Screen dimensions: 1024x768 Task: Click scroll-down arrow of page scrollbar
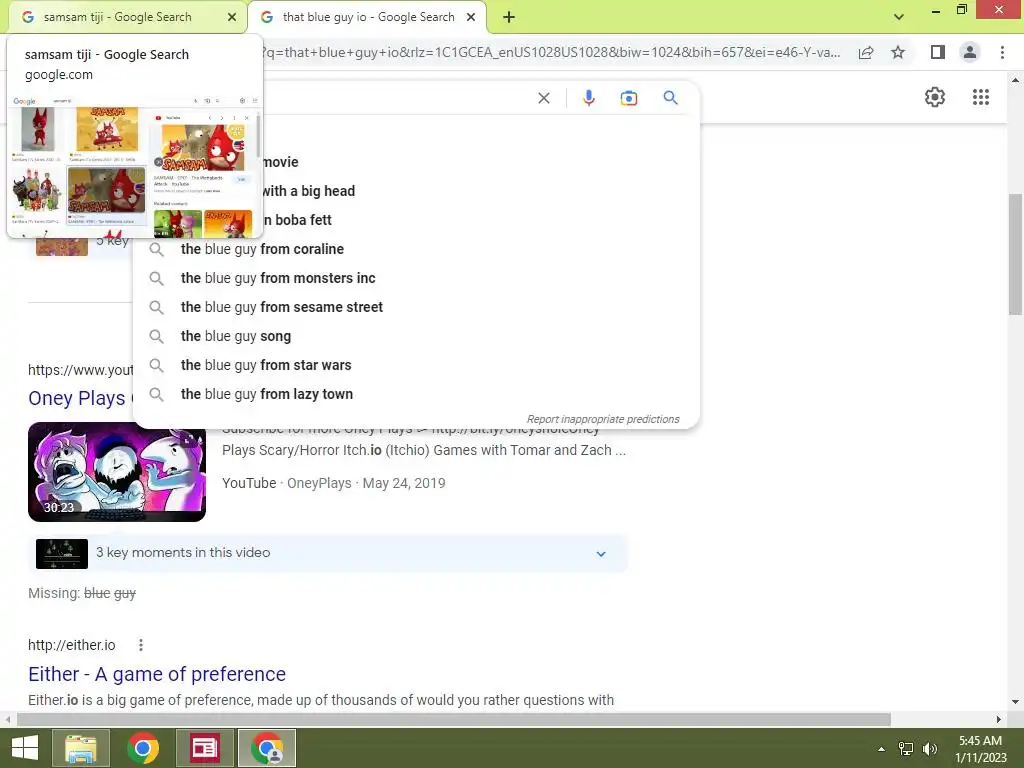pos(1015,702)
